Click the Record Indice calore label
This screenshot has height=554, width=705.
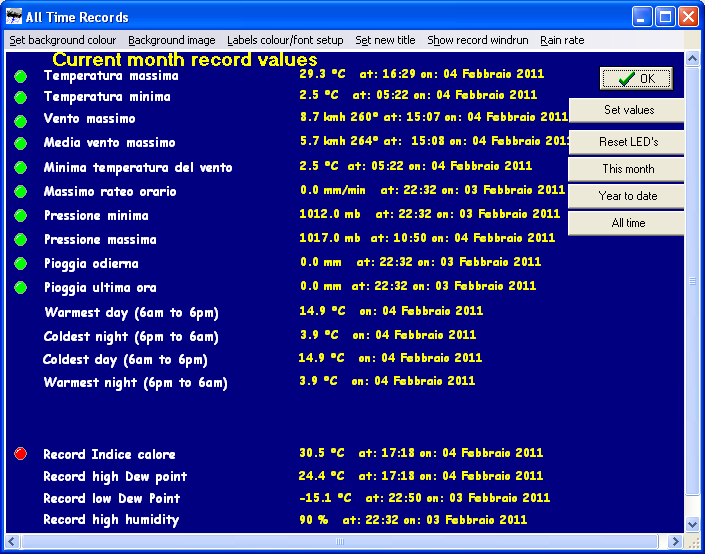pos(109,454)
